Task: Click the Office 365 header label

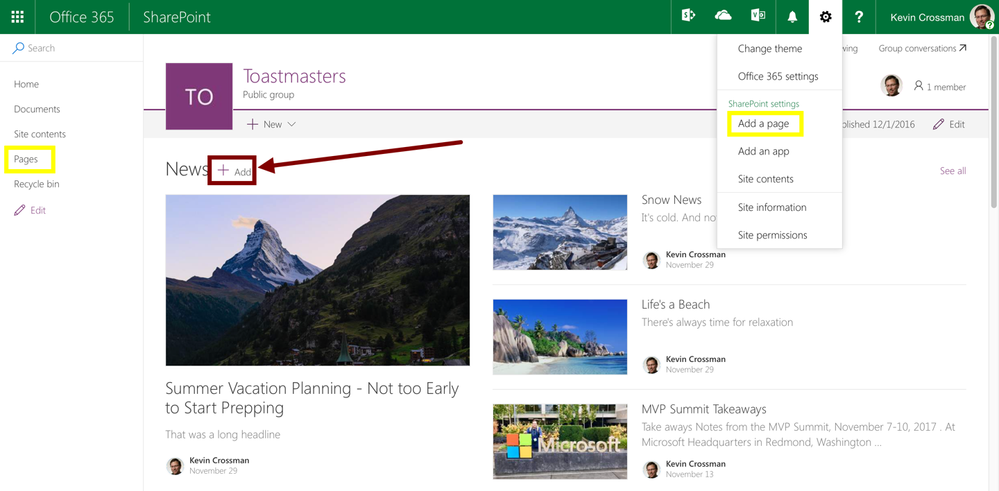Action: point(82,17)
